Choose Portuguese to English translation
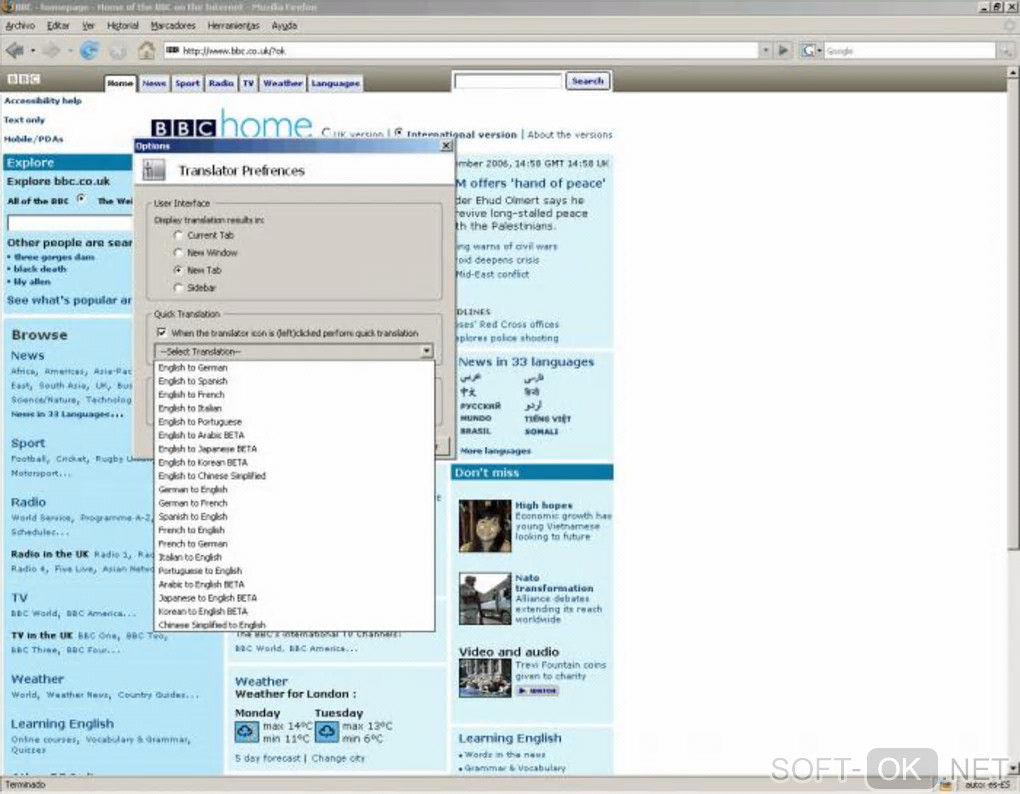Viewport: 1020px width, 794px height. [295, 570]
